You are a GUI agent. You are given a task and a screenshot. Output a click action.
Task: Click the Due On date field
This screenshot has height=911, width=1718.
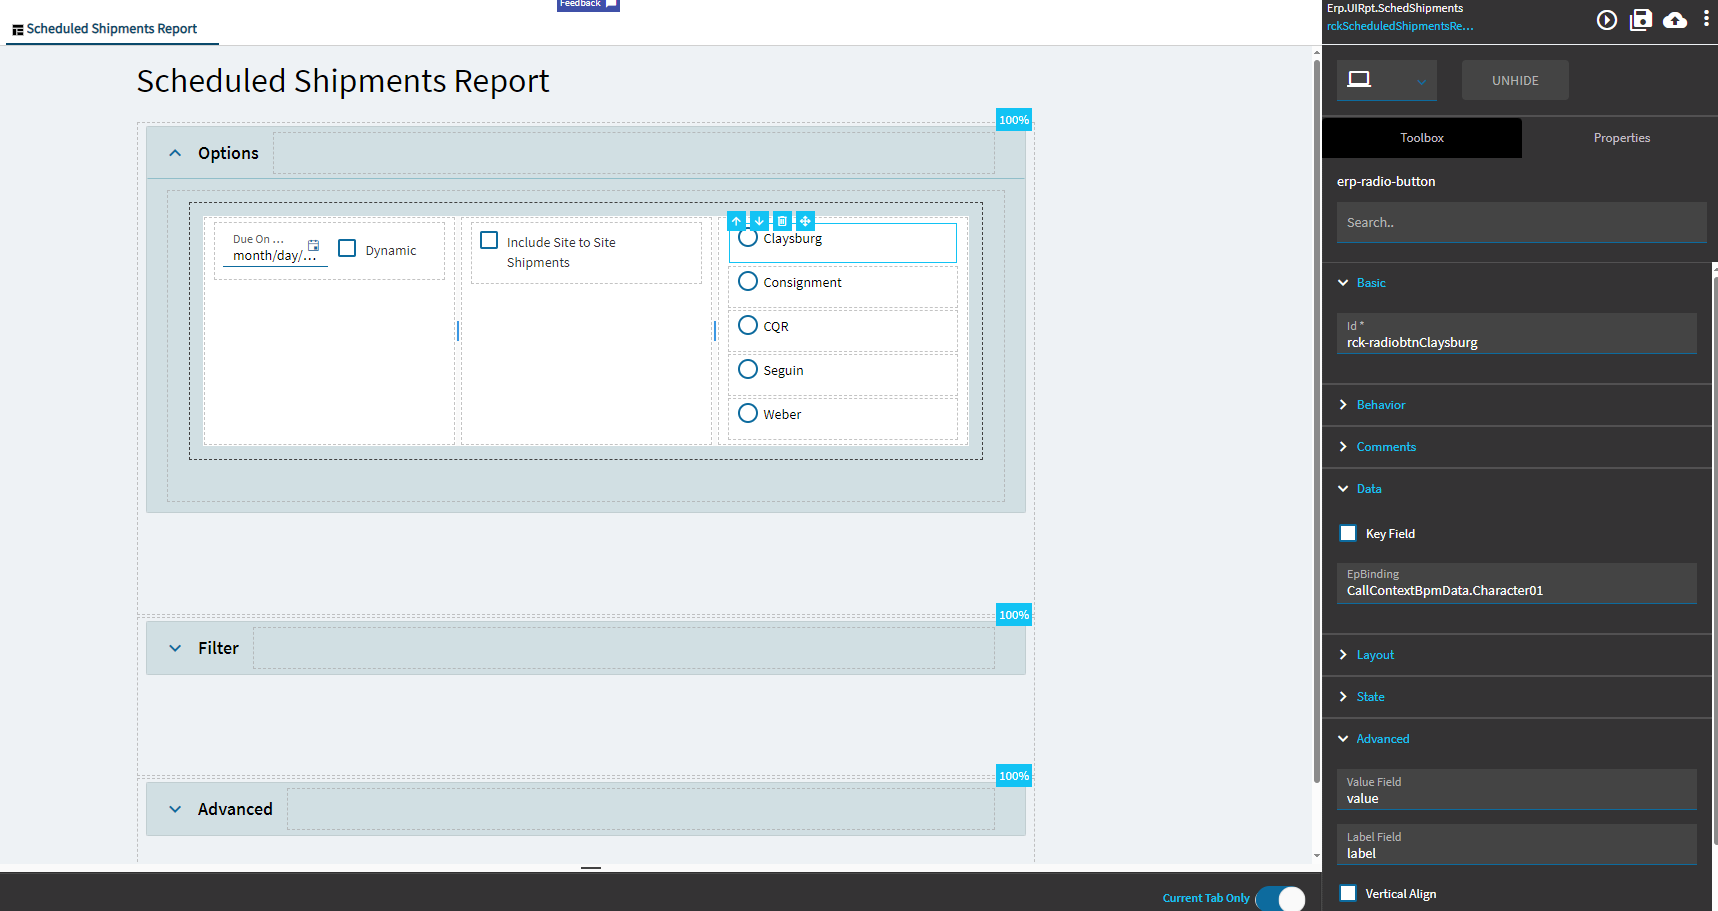(275, 248)
